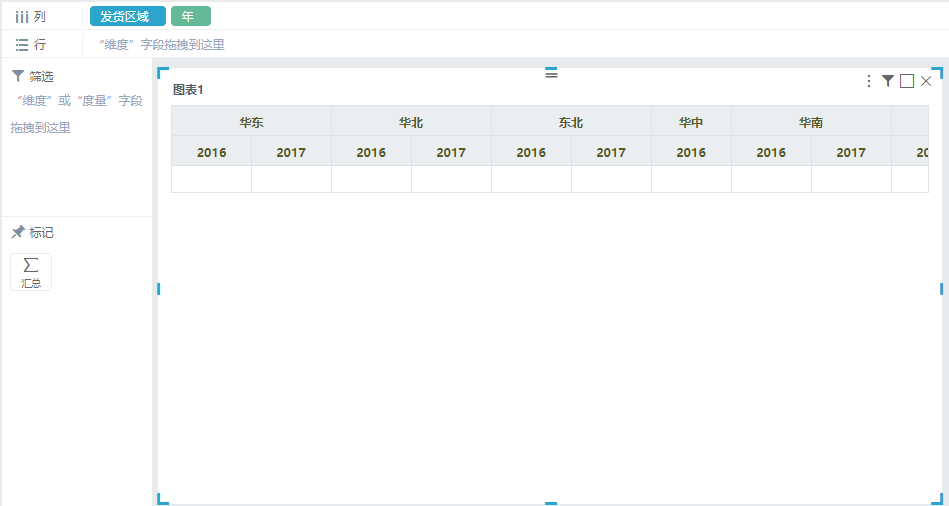The height and width of the screenshot is (506, 949).
Task: Click the 2017 header under 东北
Action: point(611,153)
